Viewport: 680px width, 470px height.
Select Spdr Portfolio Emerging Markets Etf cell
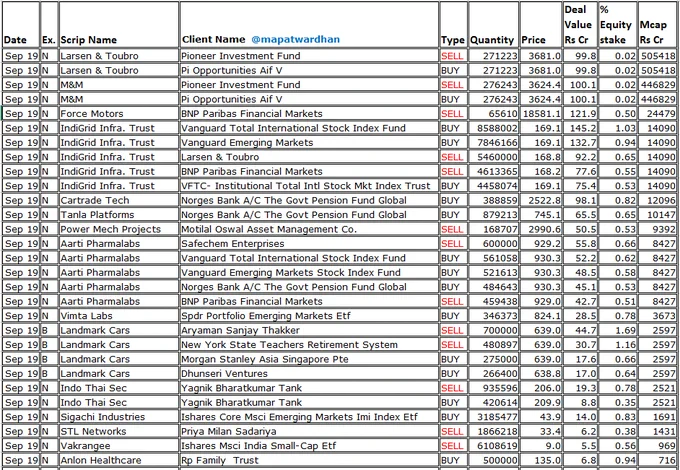(309, 316)
